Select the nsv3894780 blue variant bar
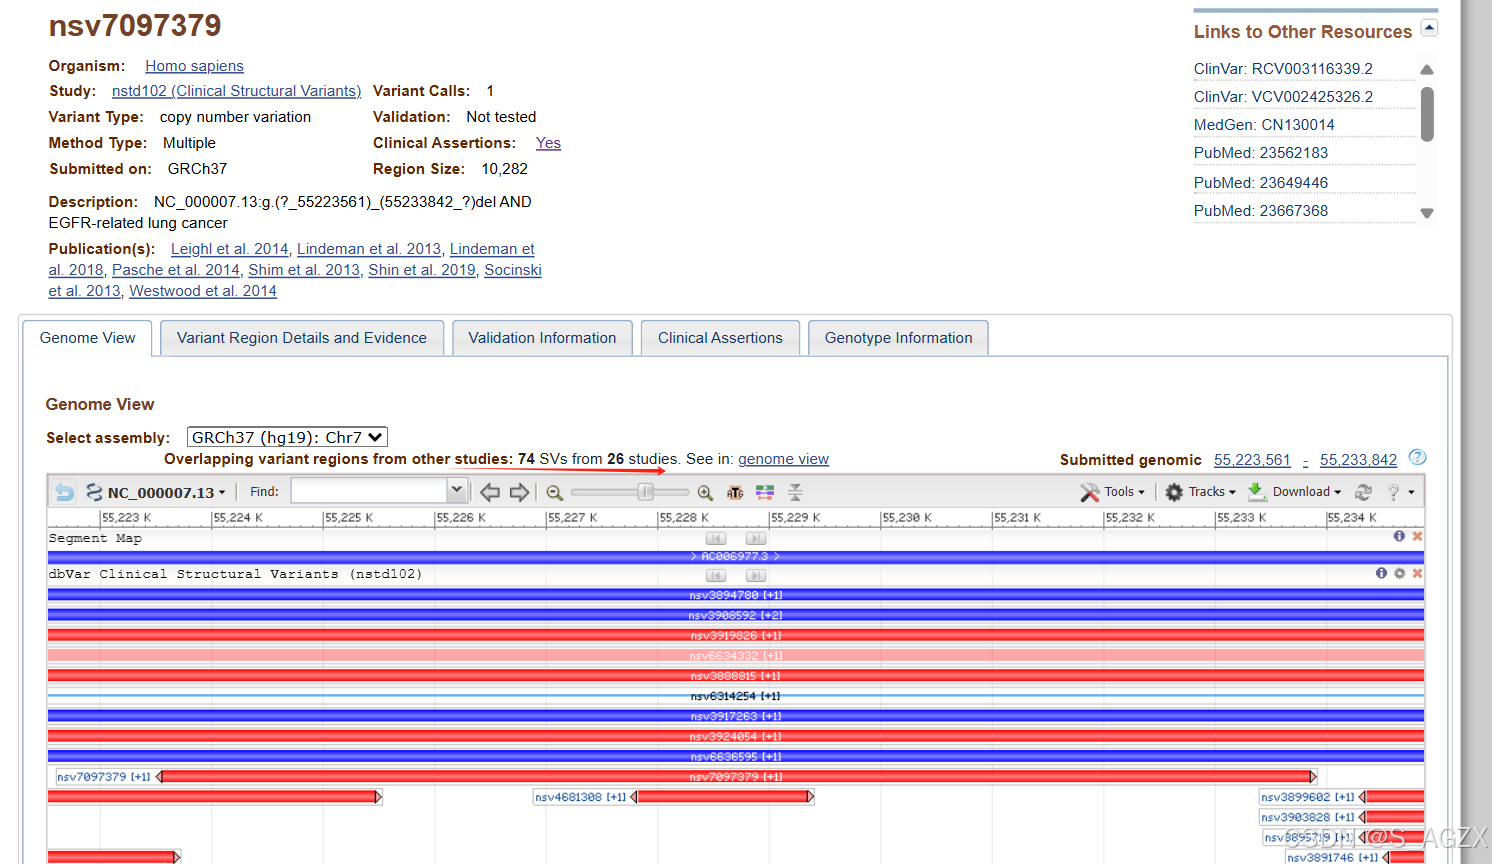Viewport: 1492px width, 864px height. pyautogui.click(x=736, y=595)
